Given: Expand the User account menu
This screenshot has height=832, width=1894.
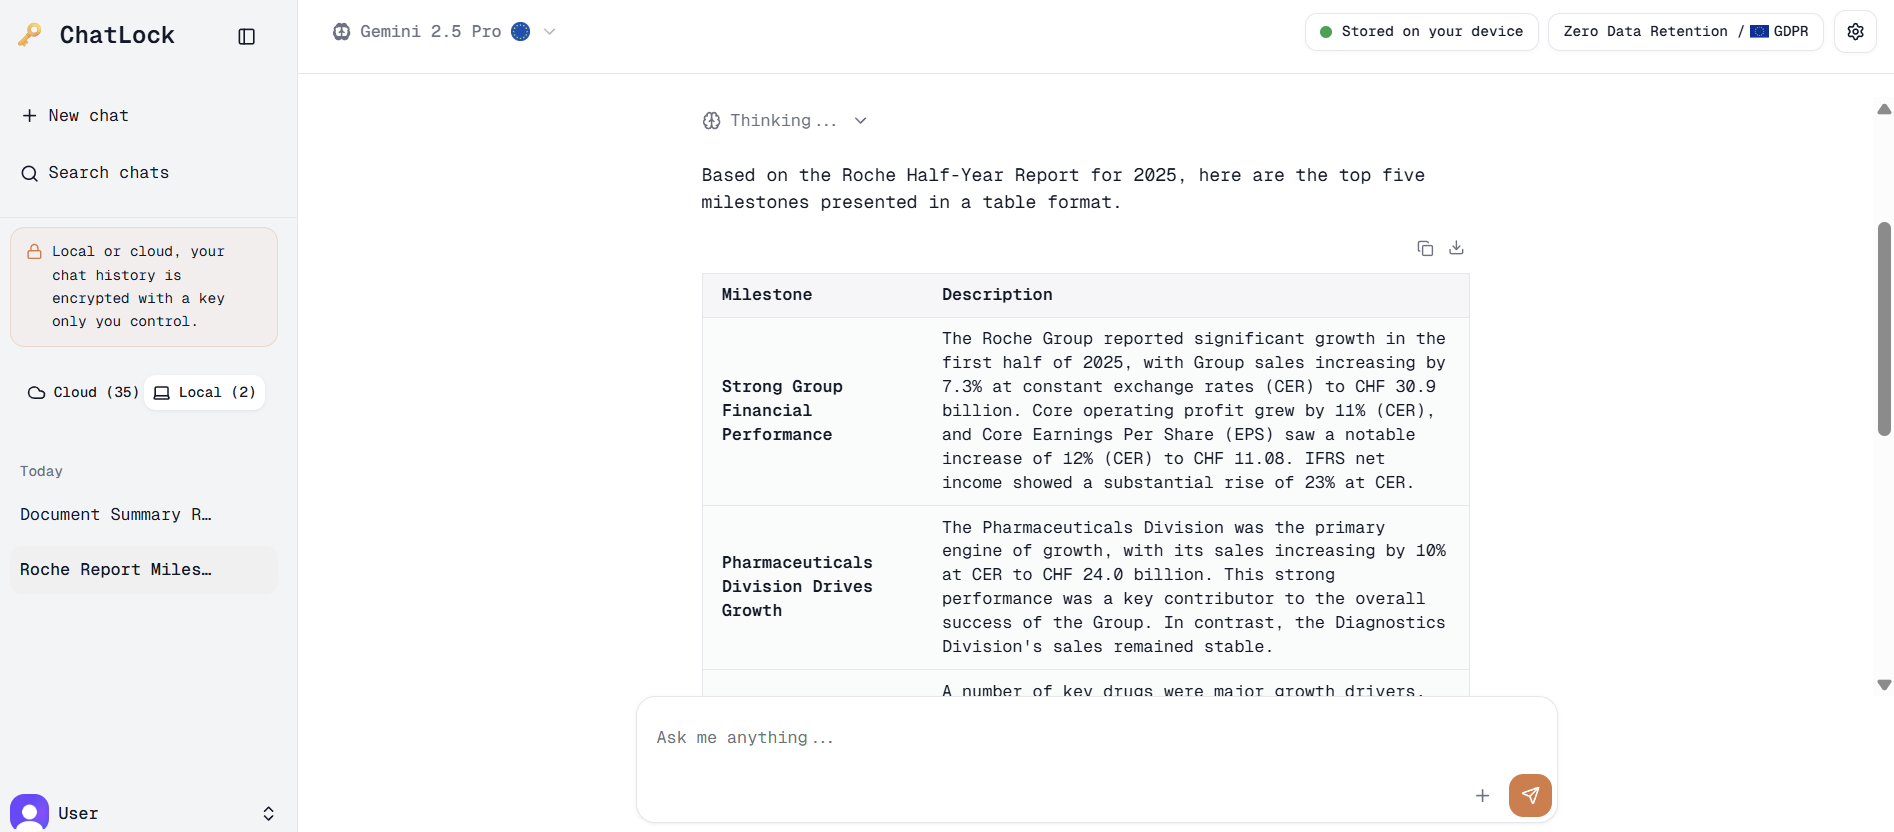Looking at the screenshot, I should point(268,813).
